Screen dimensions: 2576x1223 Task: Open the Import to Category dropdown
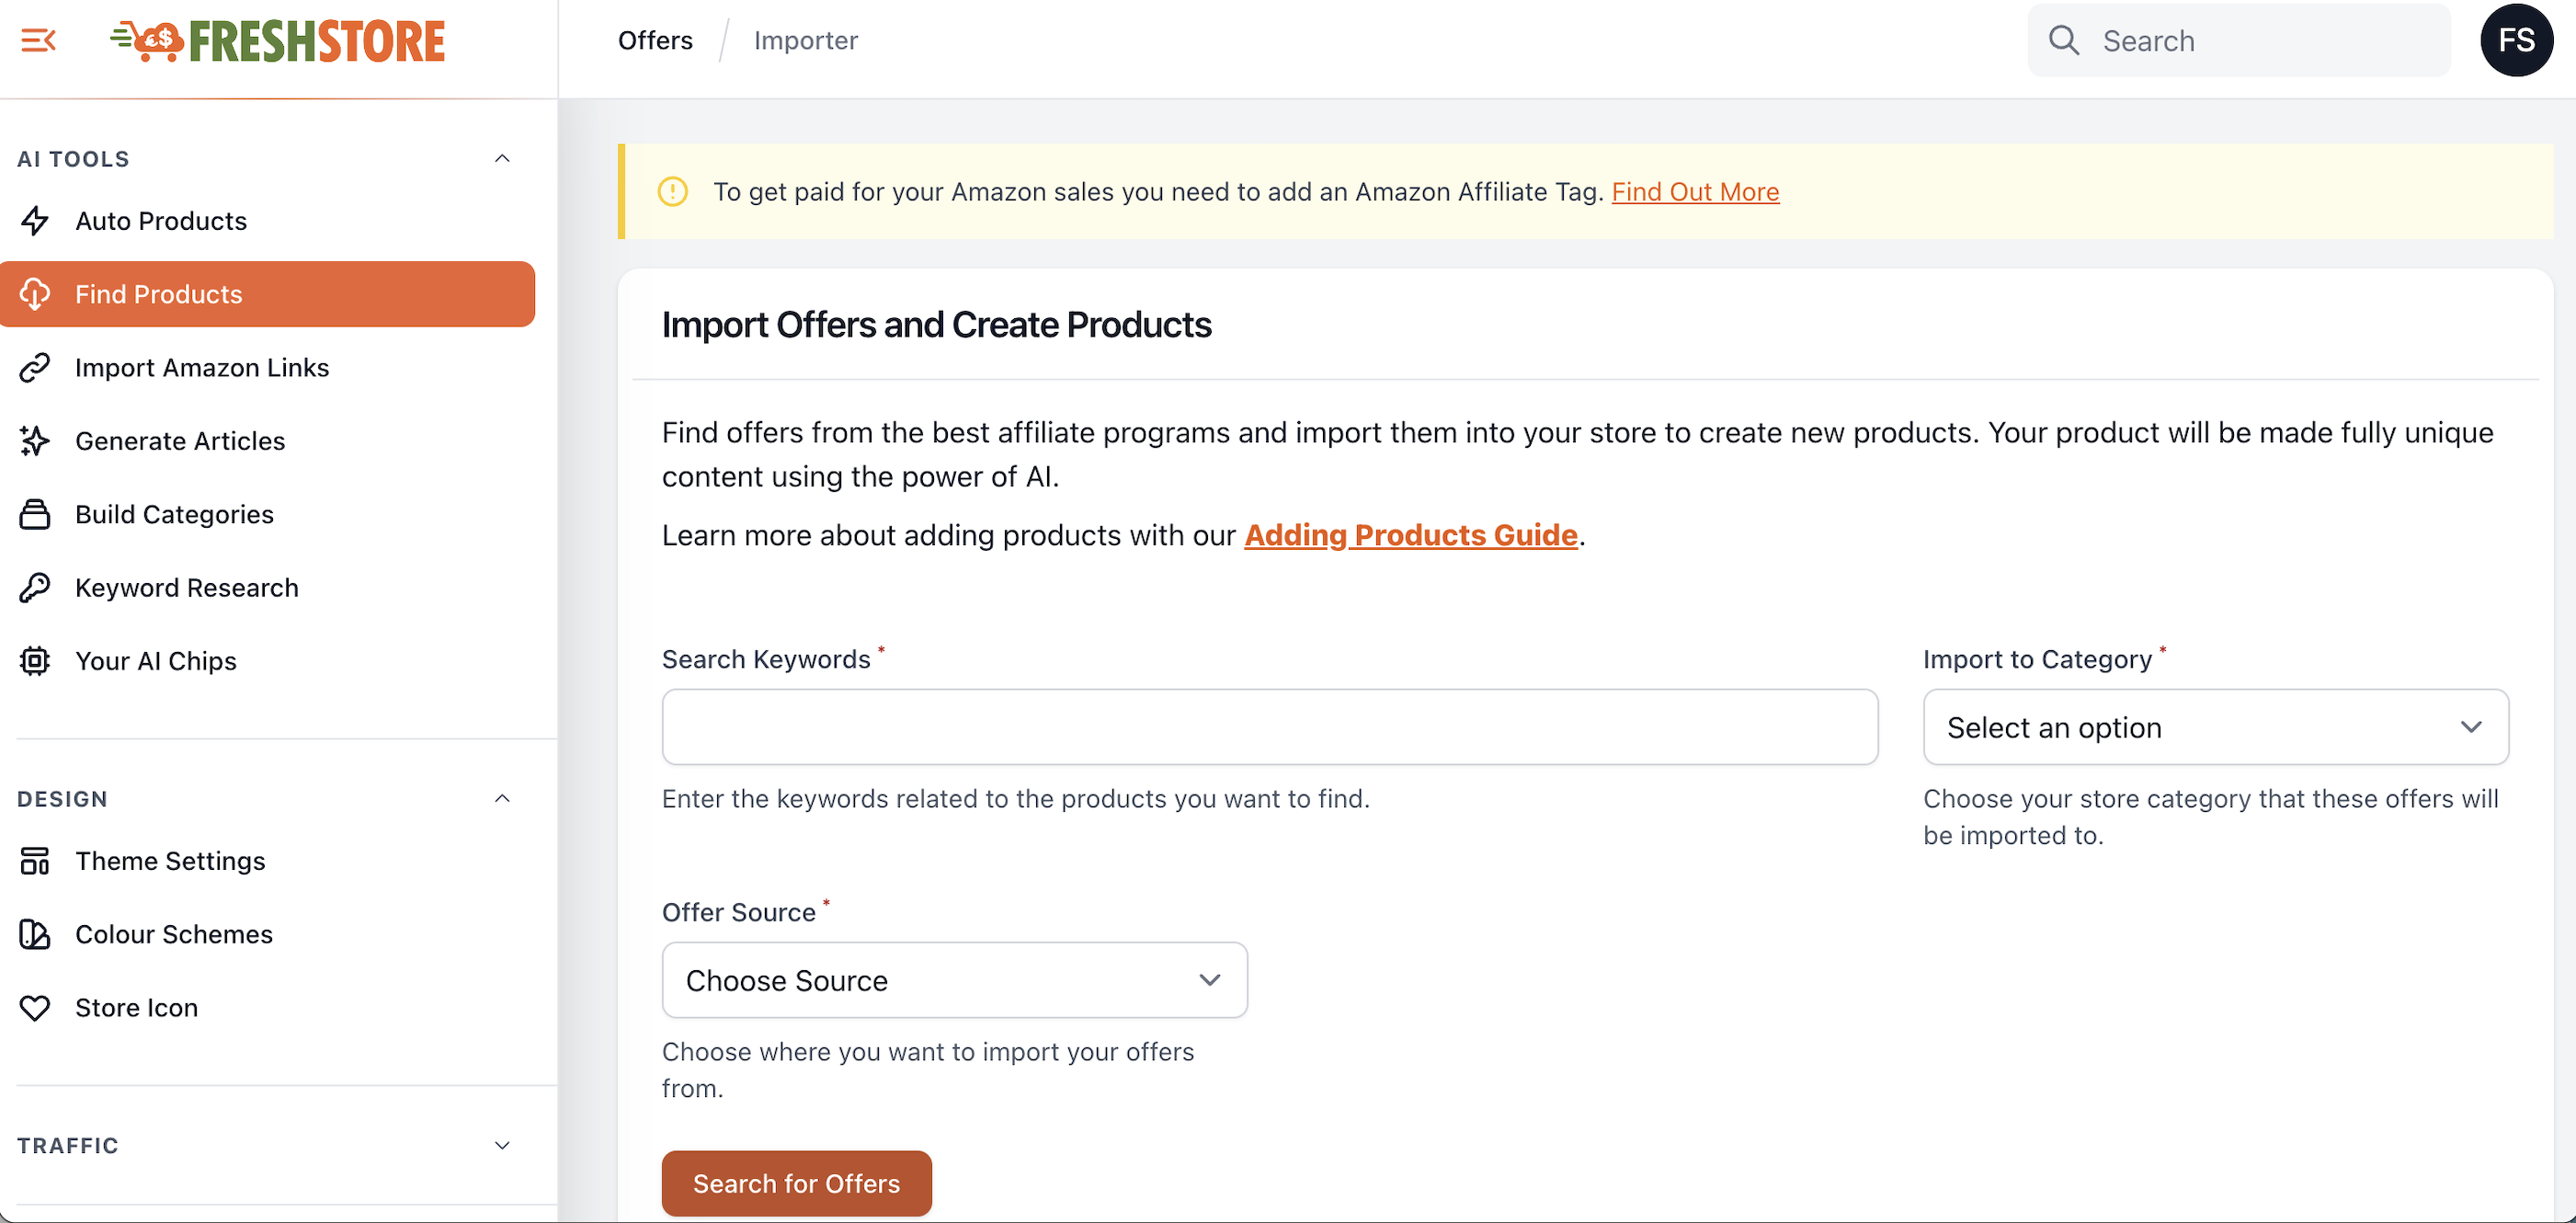point(2215,727)
